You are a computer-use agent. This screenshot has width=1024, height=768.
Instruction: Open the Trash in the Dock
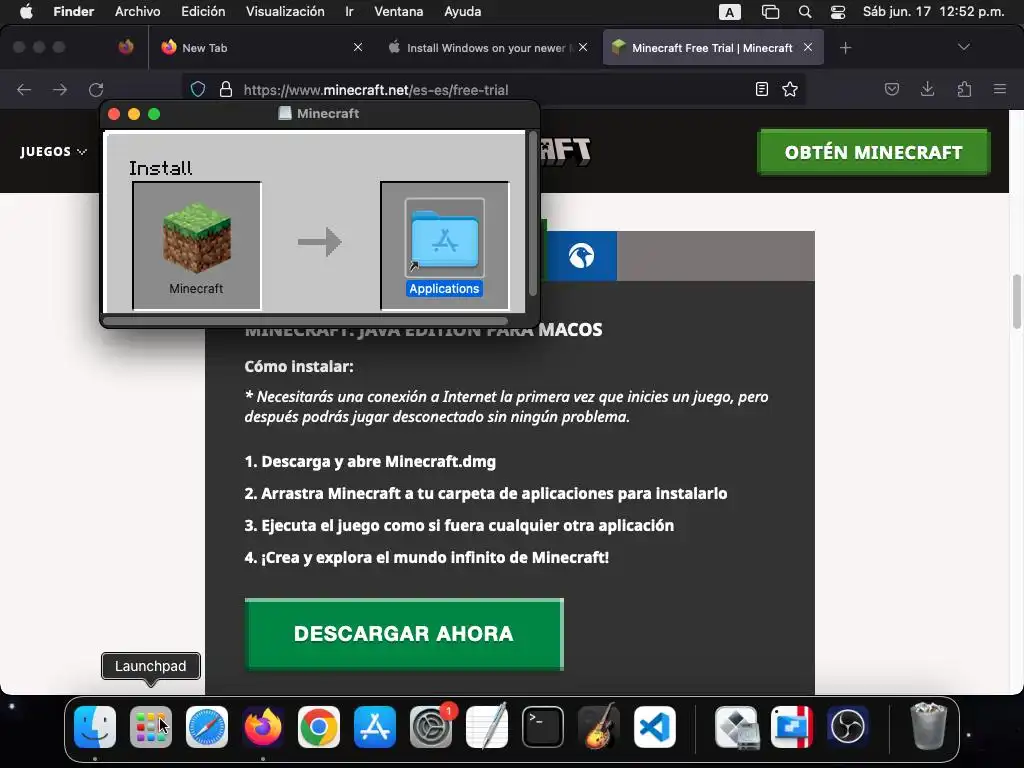[928, 727]
